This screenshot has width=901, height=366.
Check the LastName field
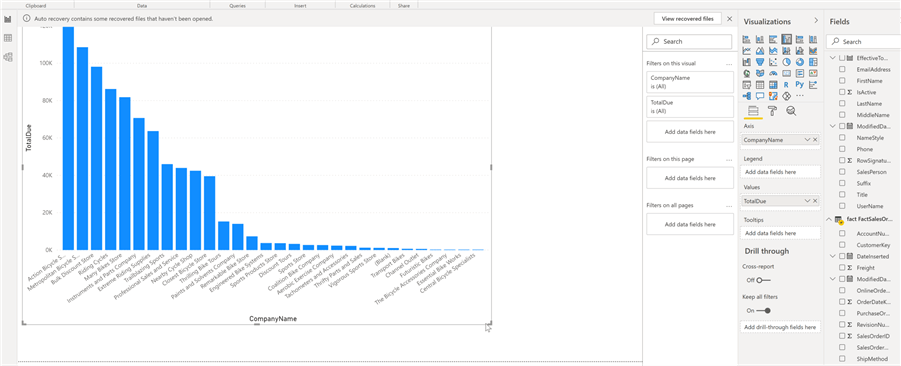(842, 103)
